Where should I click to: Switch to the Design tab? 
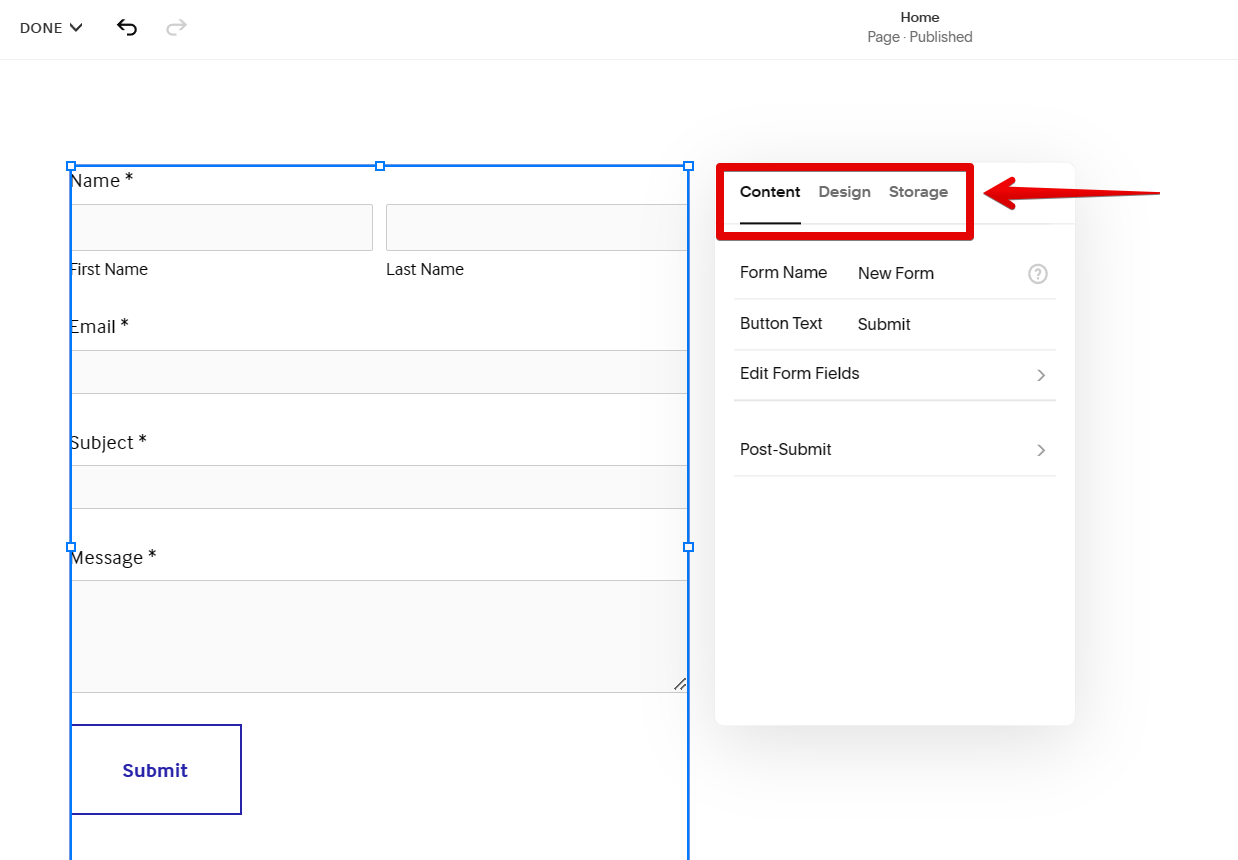[844, 192]
